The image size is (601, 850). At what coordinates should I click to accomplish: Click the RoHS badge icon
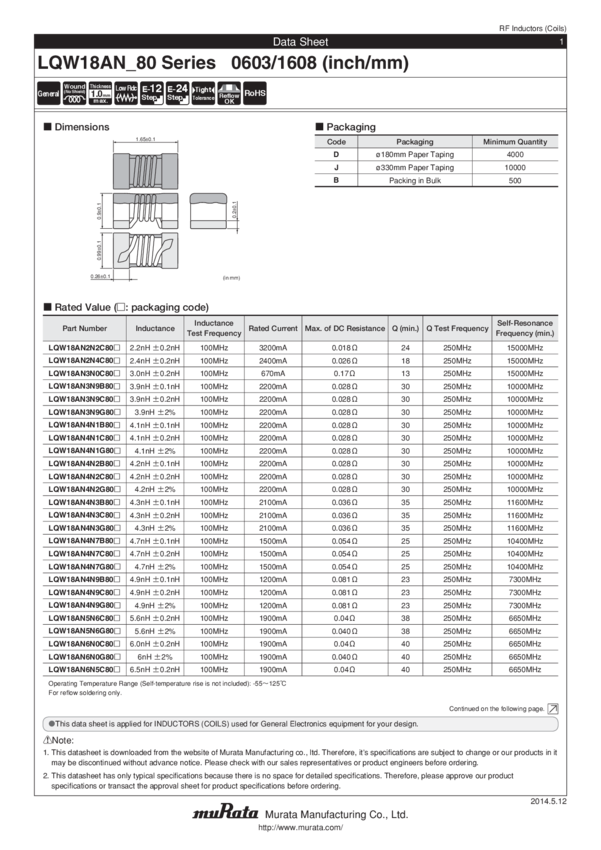coord(255,93)
